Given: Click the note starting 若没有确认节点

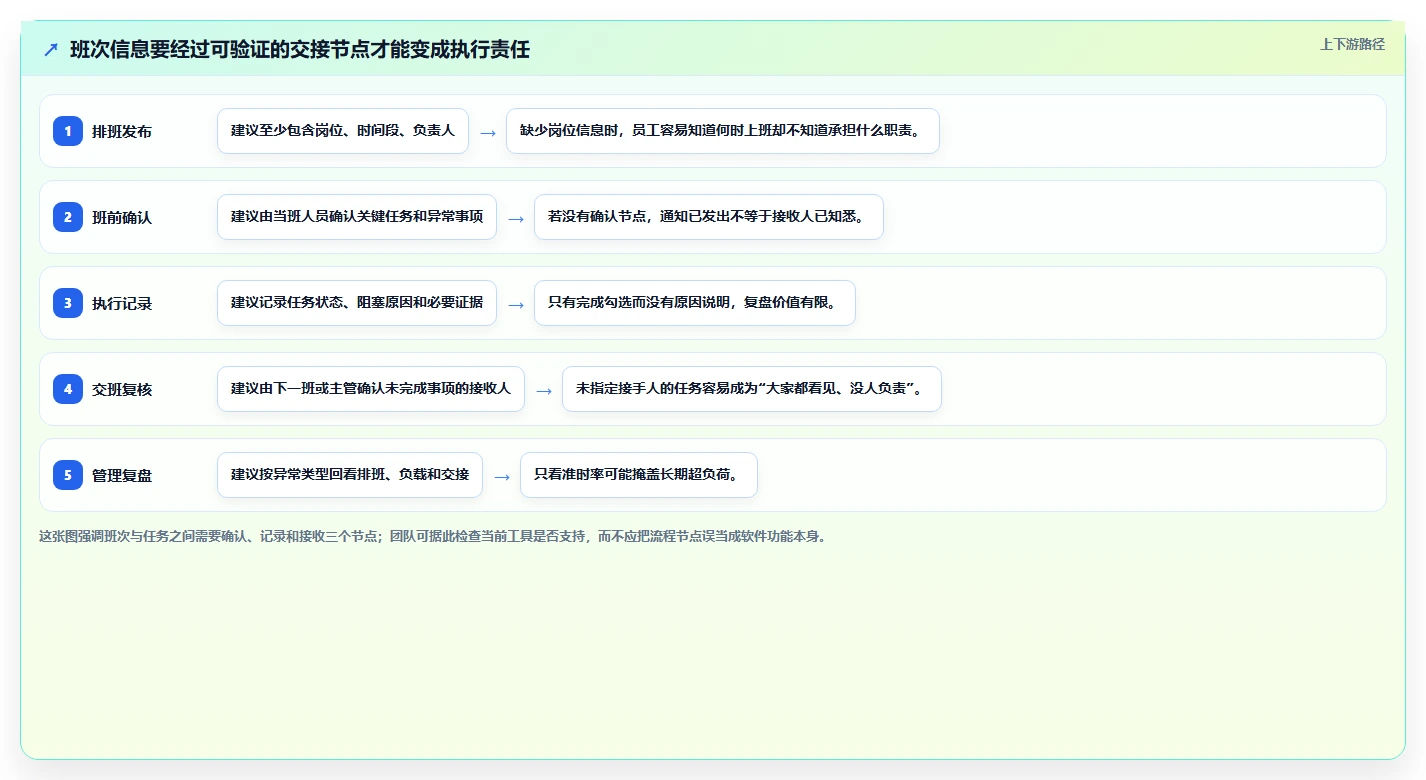Looking at the screenshot, I should 709,217.
